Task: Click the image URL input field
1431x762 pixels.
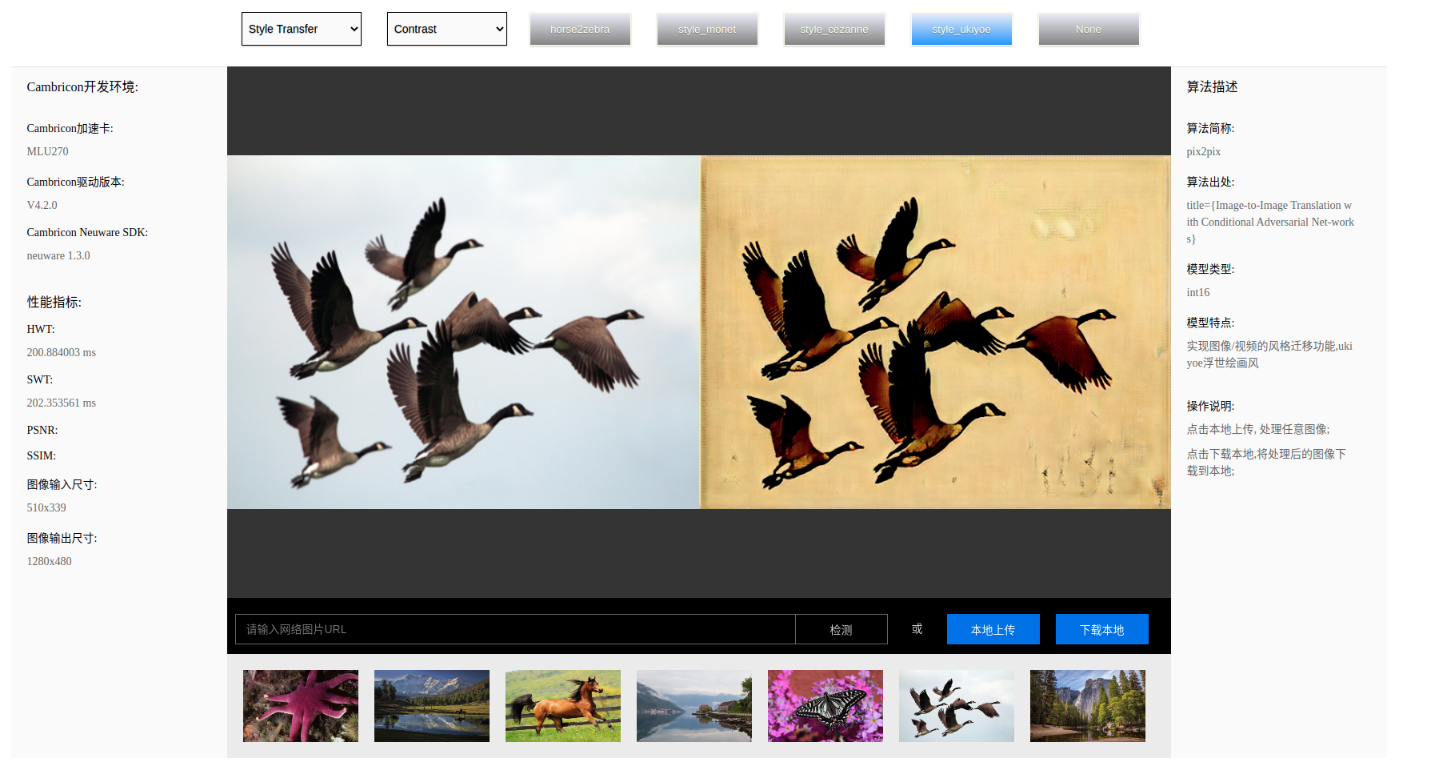Action: click(515, 629)
